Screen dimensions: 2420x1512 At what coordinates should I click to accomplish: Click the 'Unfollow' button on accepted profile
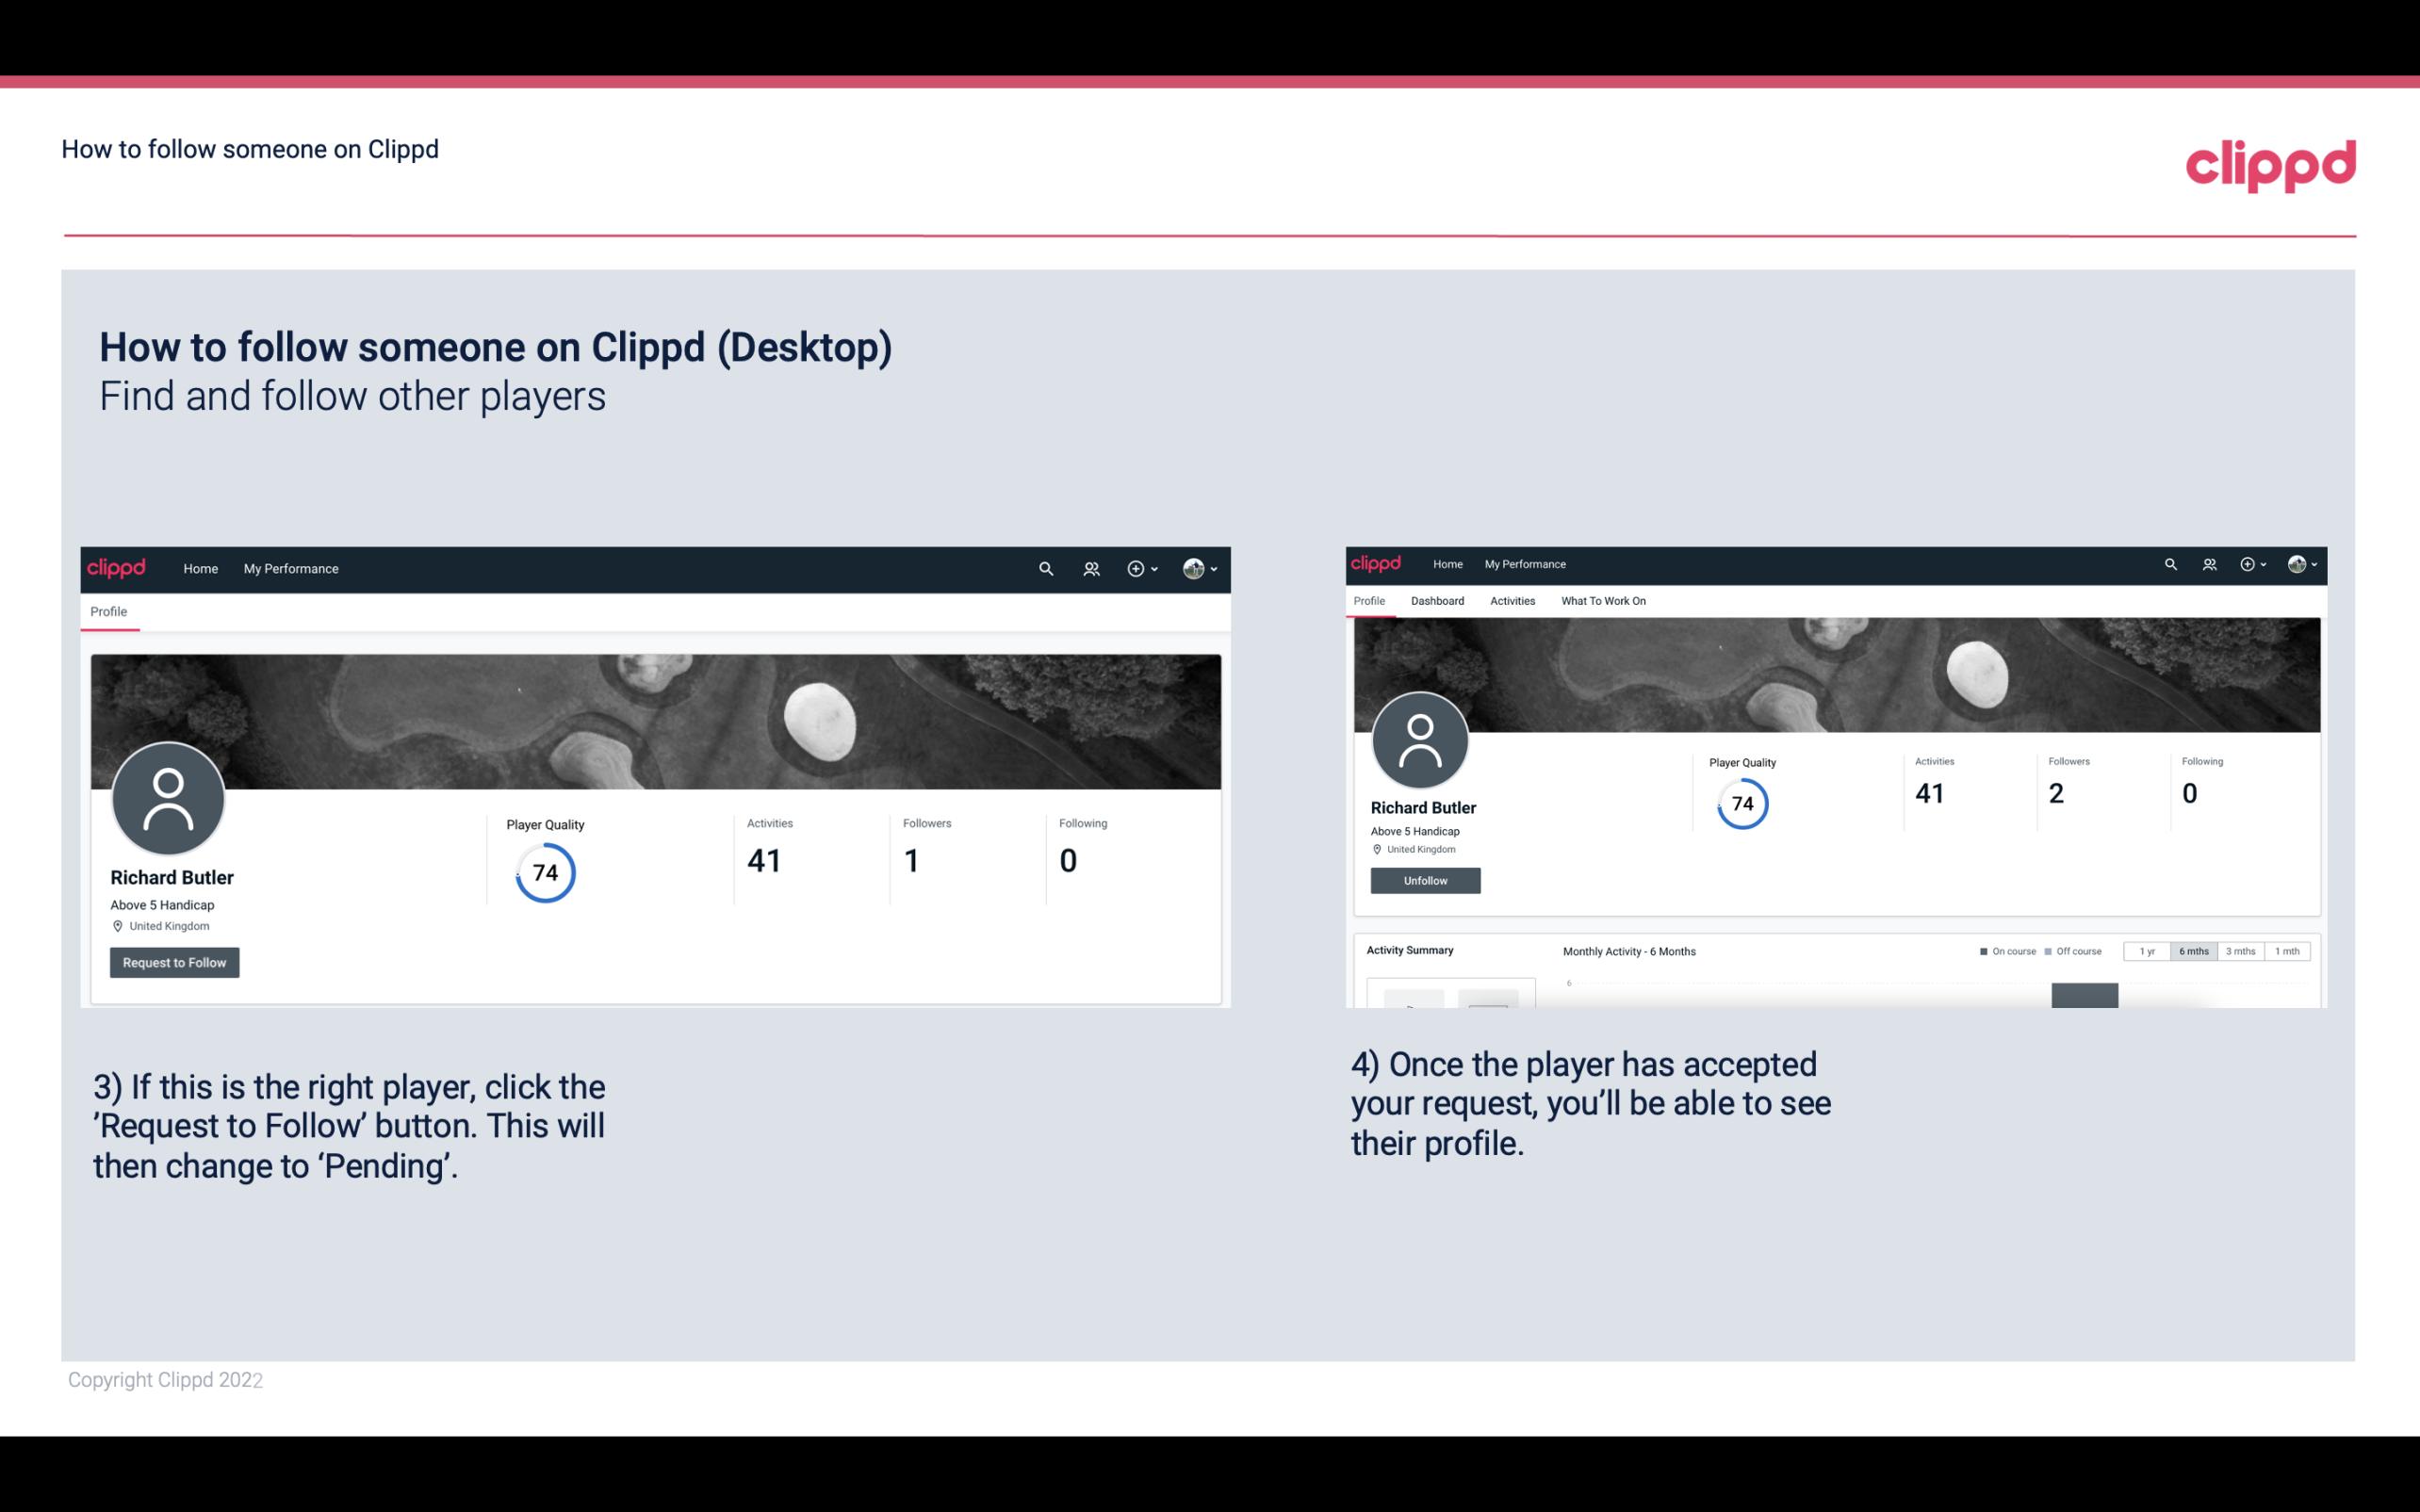click(x=1425, y=878)
